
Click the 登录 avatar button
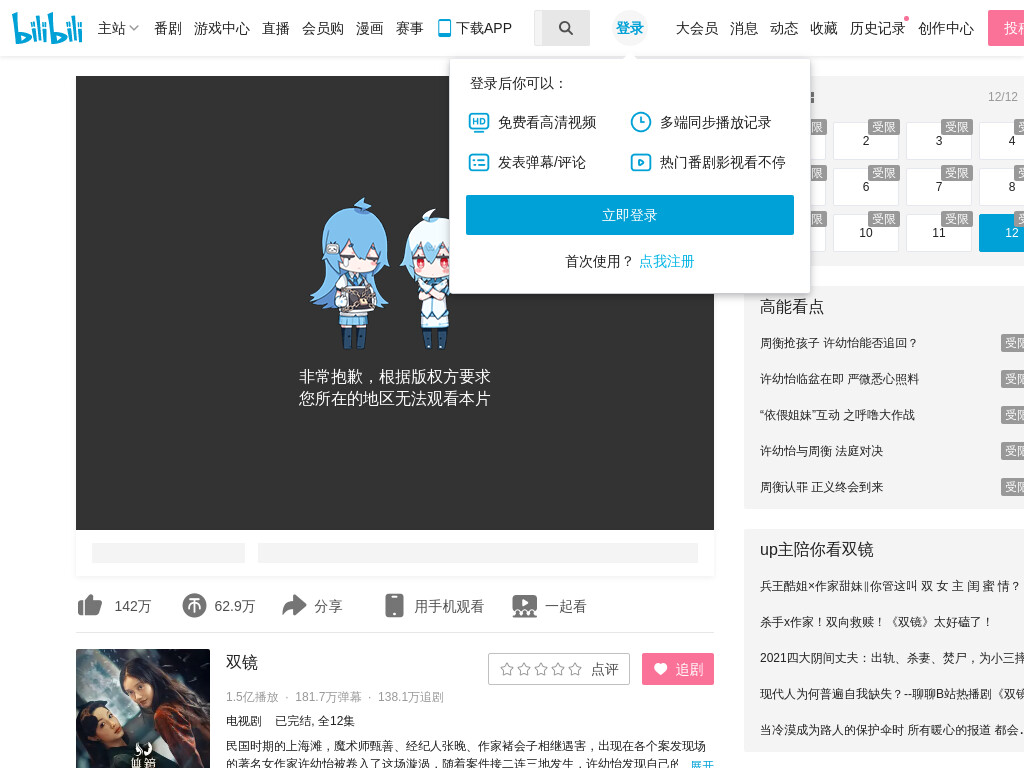click(630, 28)
